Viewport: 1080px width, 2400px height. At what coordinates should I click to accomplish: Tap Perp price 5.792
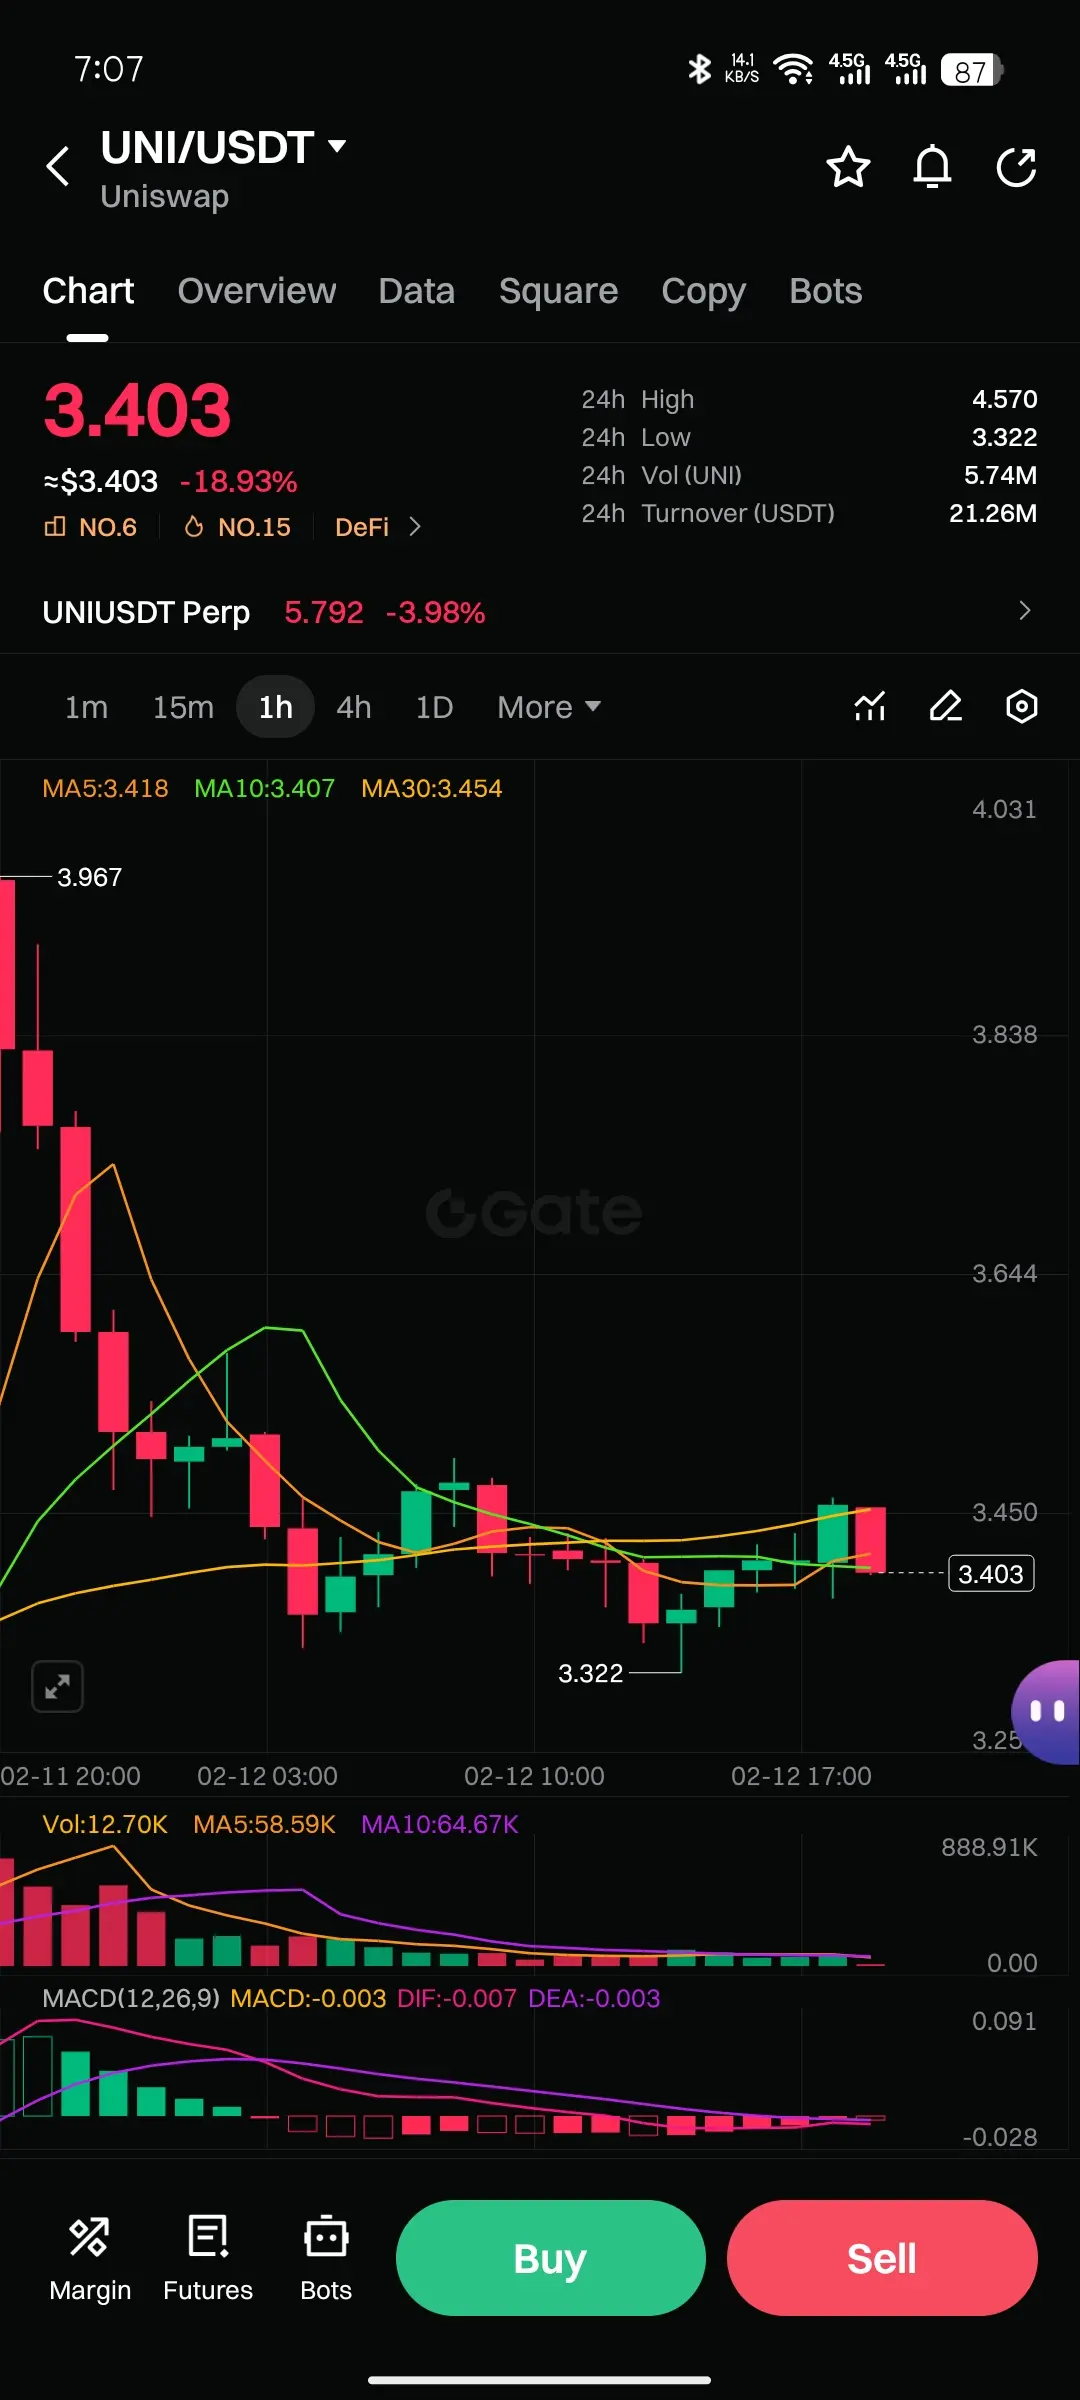[x=324, y=612]
